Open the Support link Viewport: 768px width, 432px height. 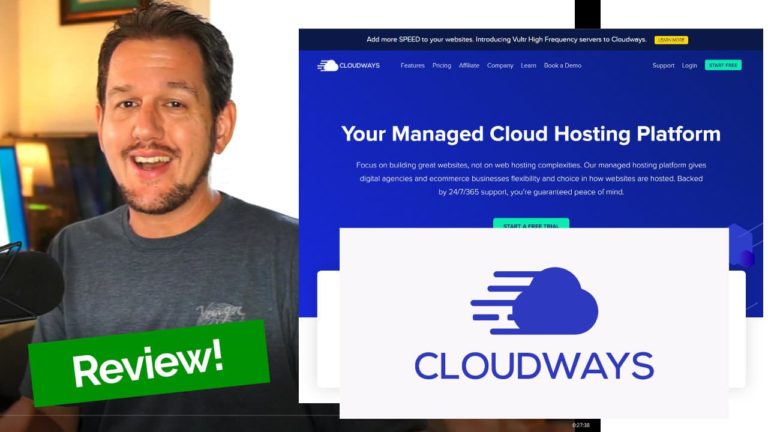663,65
